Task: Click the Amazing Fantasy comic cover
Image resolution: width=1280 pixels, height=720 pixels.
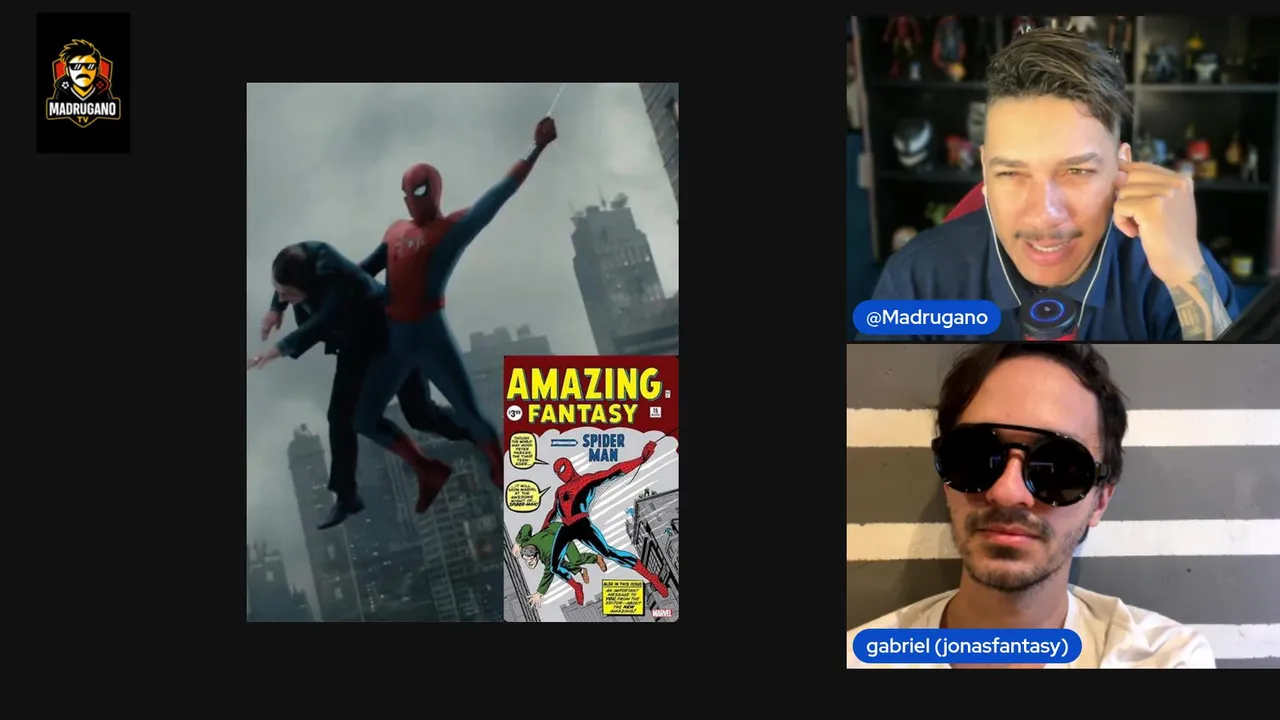Action: [591, 489]
